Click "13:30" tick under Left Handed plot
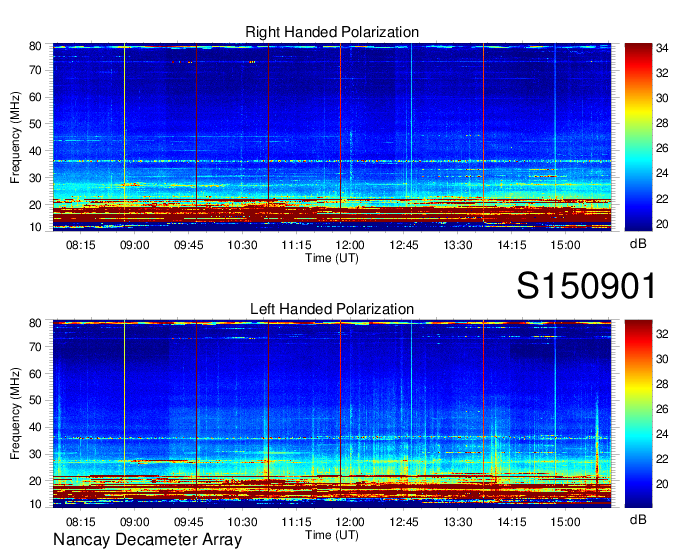 tap(458, 522)
